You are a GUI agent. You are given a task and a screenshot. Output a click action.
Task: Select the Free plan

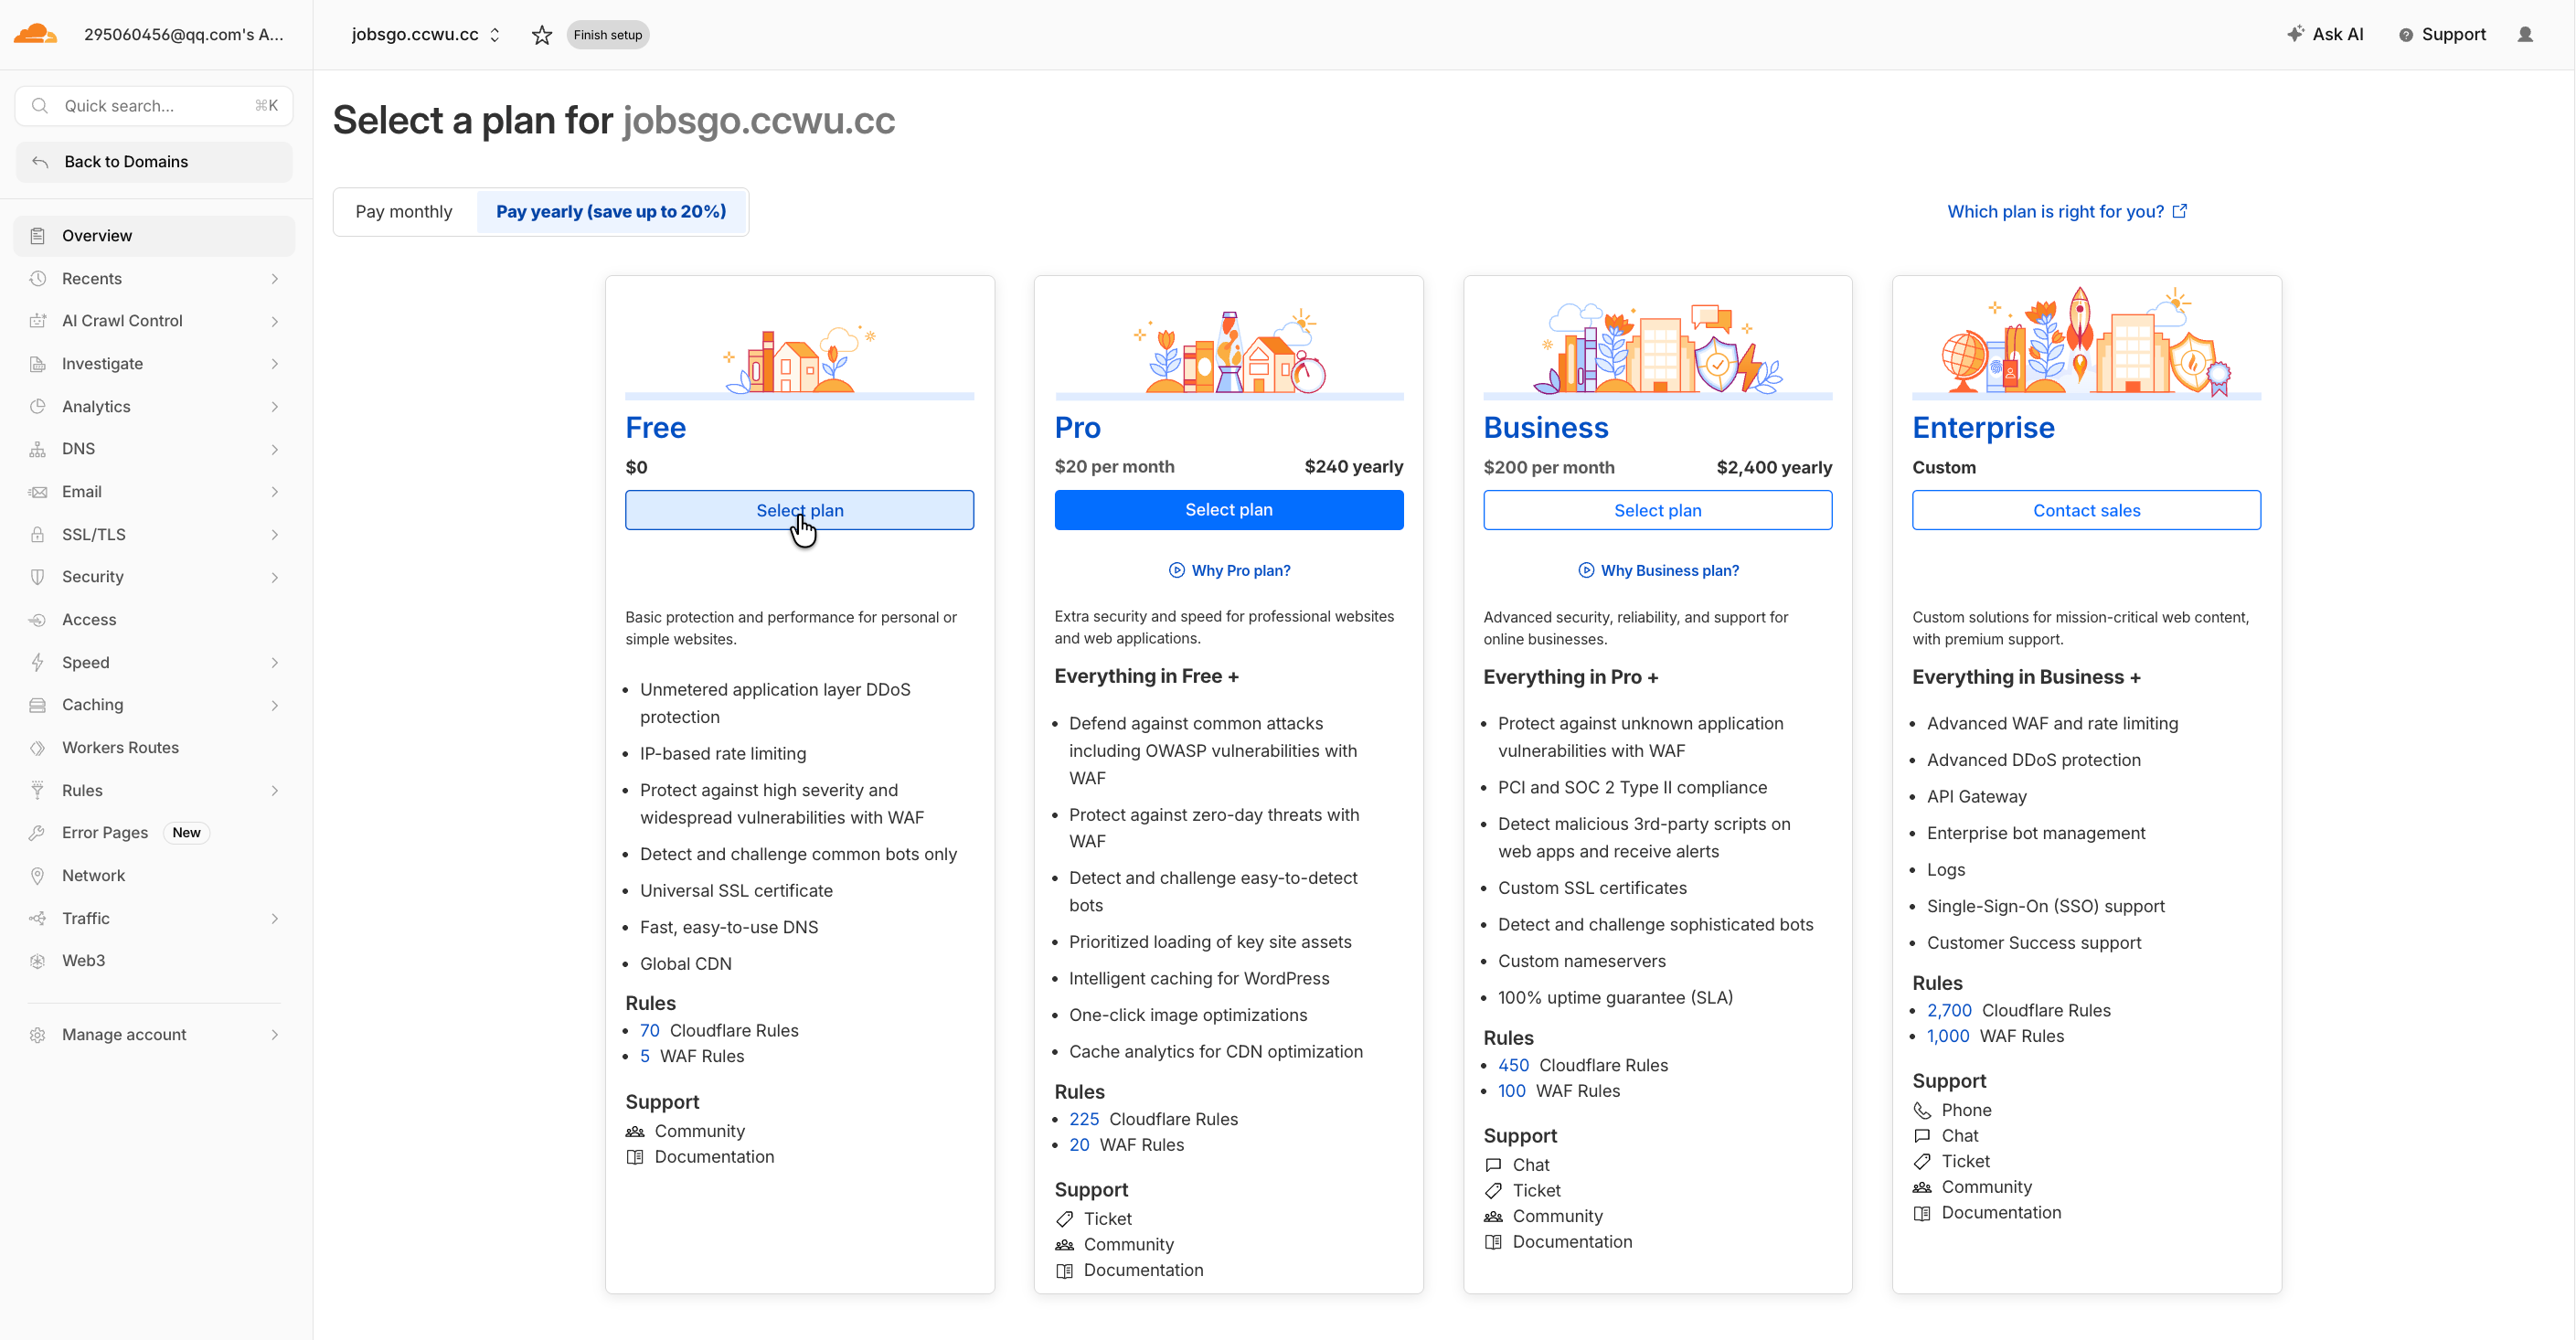tap(799, 510)
